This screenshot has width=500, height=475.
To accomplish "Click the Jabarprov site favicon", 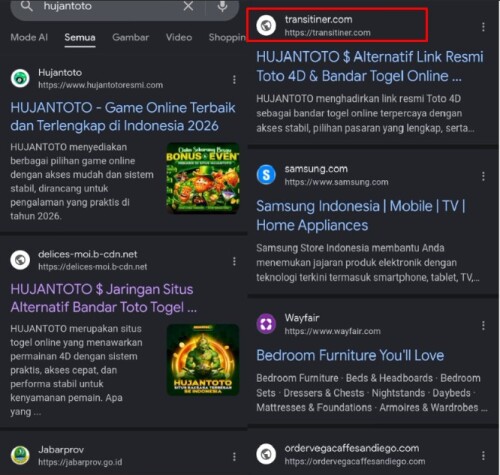I will point(20,455).
